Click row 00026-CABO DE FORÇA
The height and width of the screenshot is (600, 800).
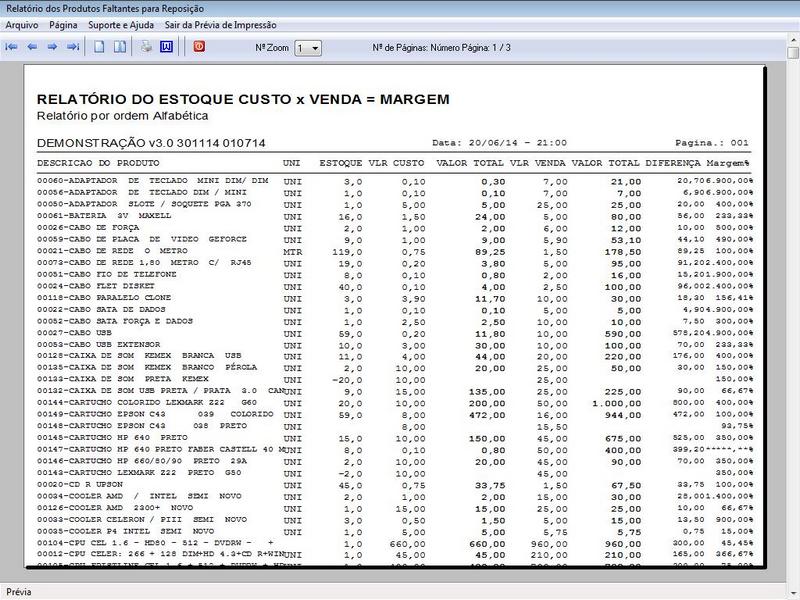point(394,228)
